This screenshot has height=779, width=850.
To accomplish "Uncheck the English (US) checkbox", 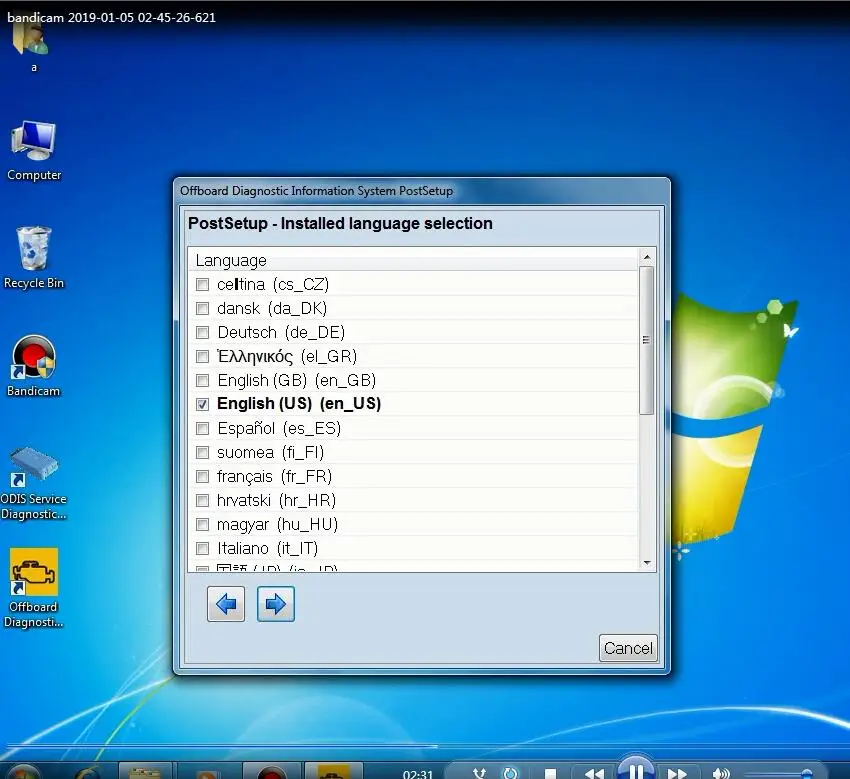I will [x=202, y=404].
